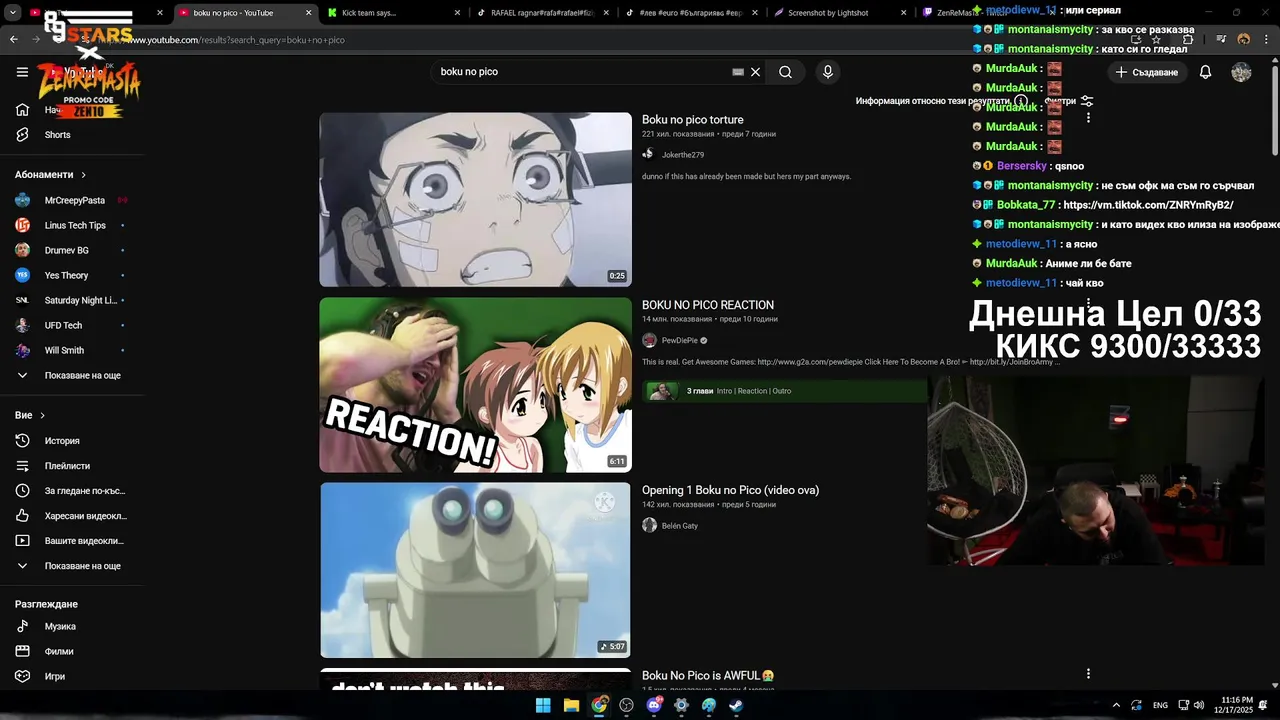
Task: Close the Screenshot by Lightshot tab
Action: click(903, 13)
